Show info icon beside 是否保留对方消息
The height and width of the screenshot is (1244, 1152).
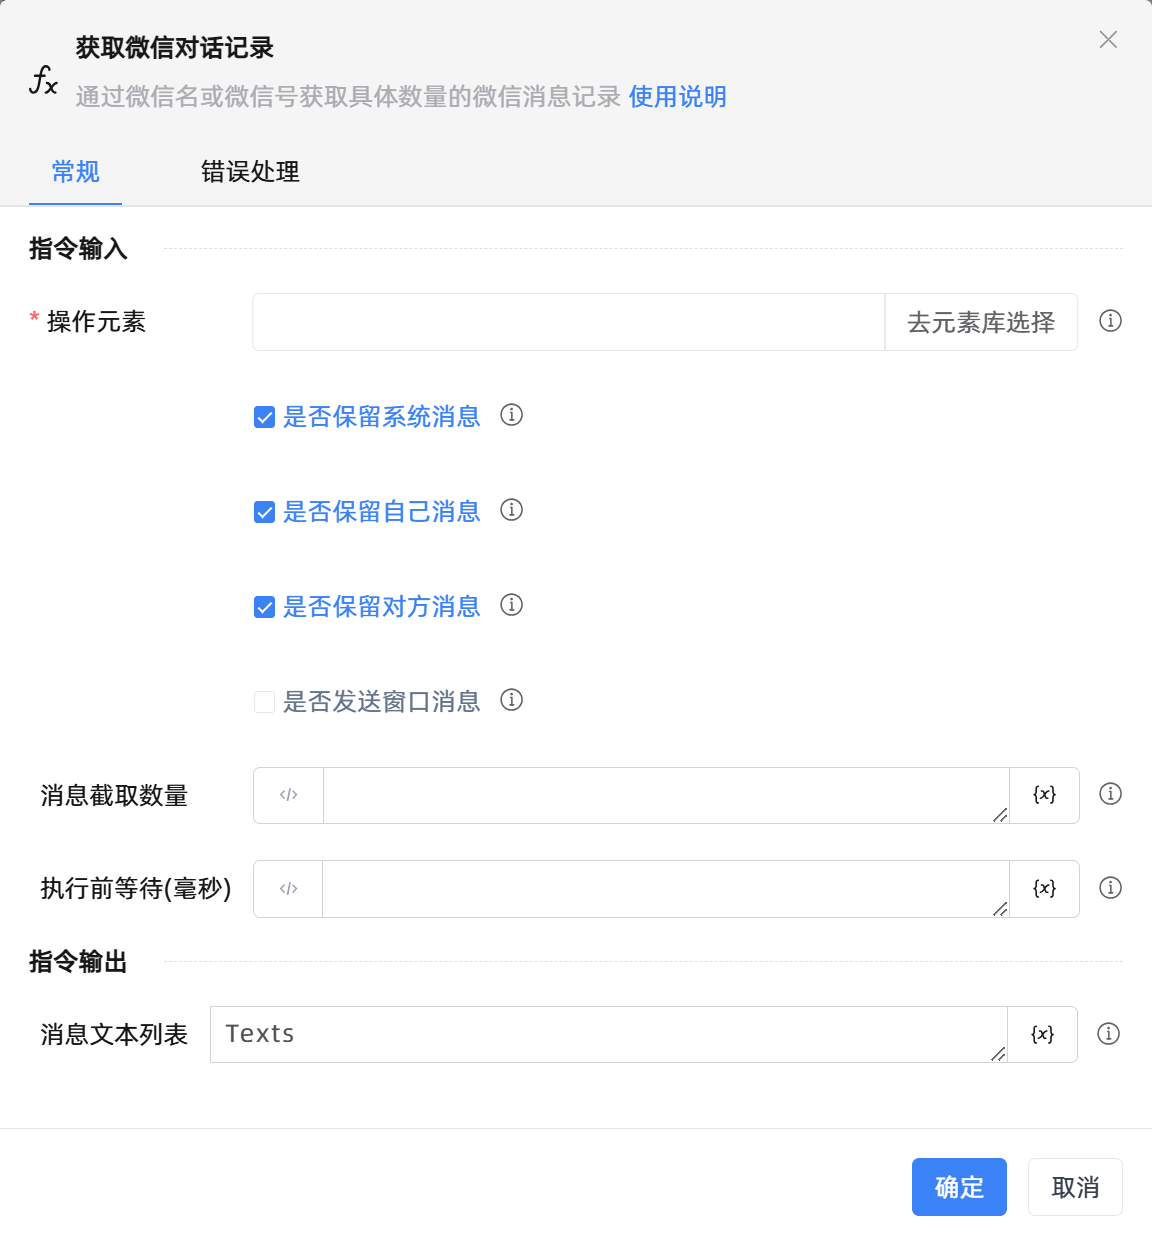[512, 605]
